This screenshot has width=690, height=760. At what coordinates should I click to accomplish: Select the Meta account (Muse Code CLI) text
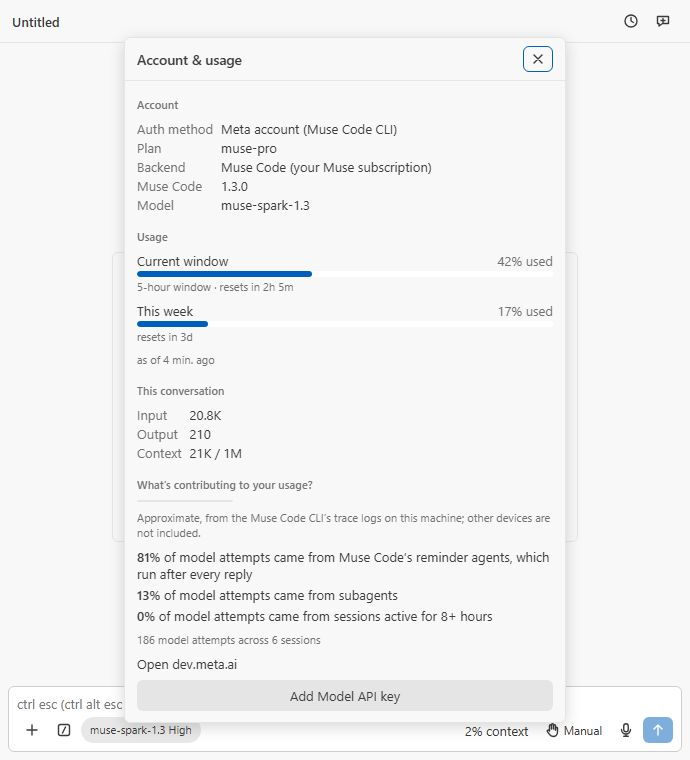pos(309,130)
